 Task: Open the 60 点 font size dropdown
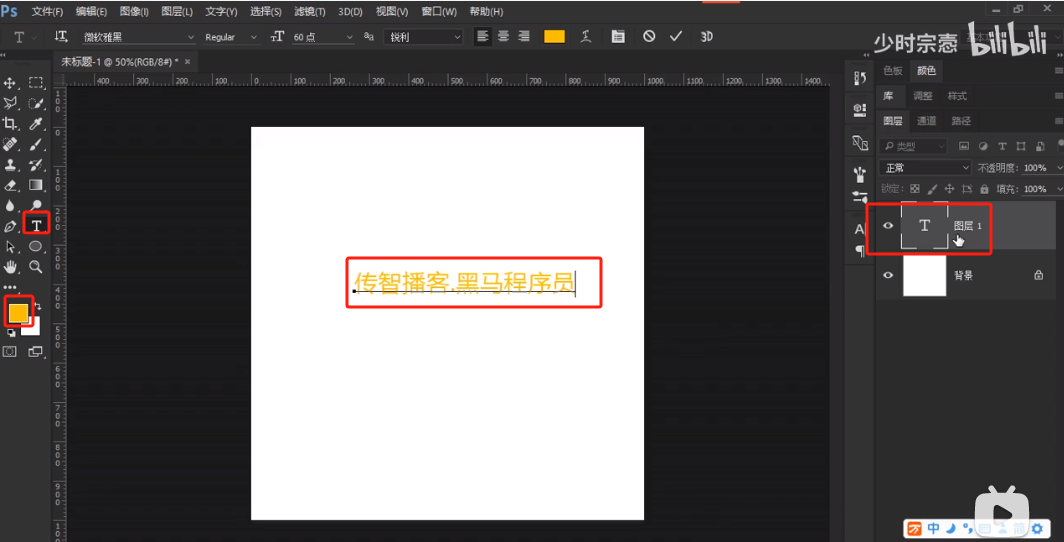click(323, 37)
